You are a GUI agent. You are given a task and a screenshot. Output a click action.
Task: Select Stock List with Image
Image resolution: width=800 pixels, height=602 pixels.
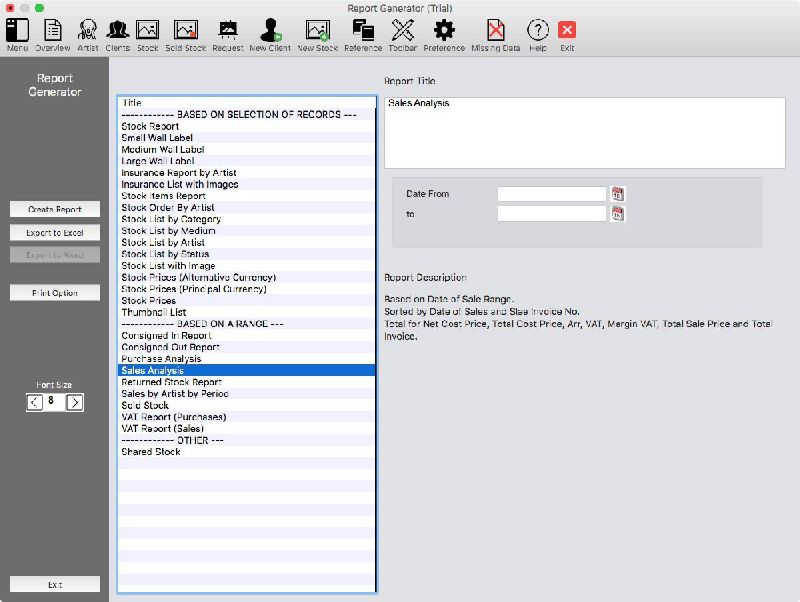coord(246,266)
